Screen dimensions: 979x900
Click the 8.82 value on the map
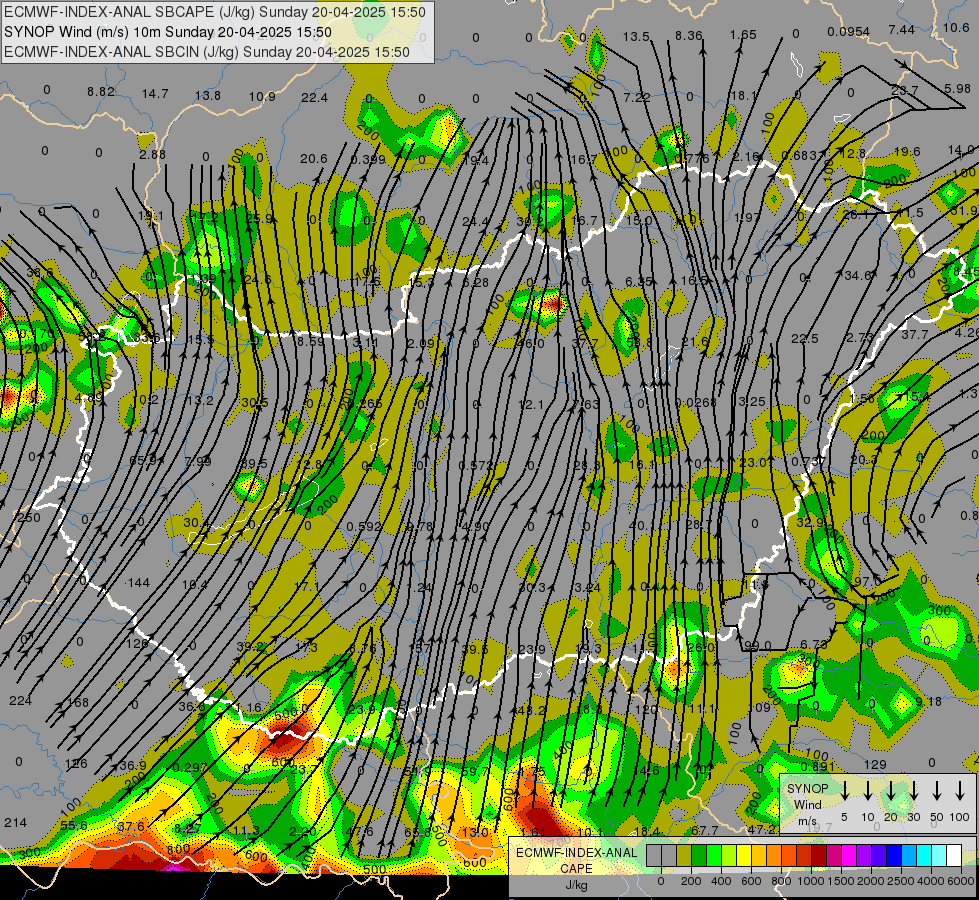click(x=101, y=91)
